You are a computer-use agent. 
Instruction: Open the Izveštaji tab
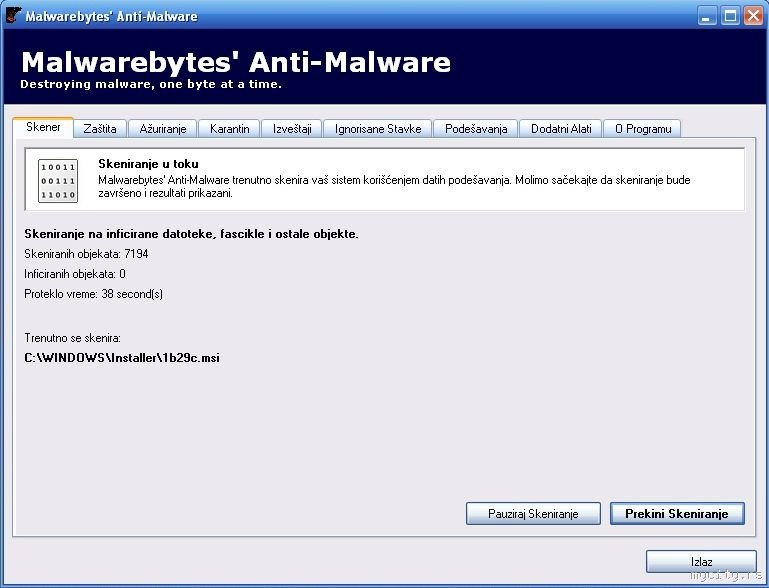point(292,129)
